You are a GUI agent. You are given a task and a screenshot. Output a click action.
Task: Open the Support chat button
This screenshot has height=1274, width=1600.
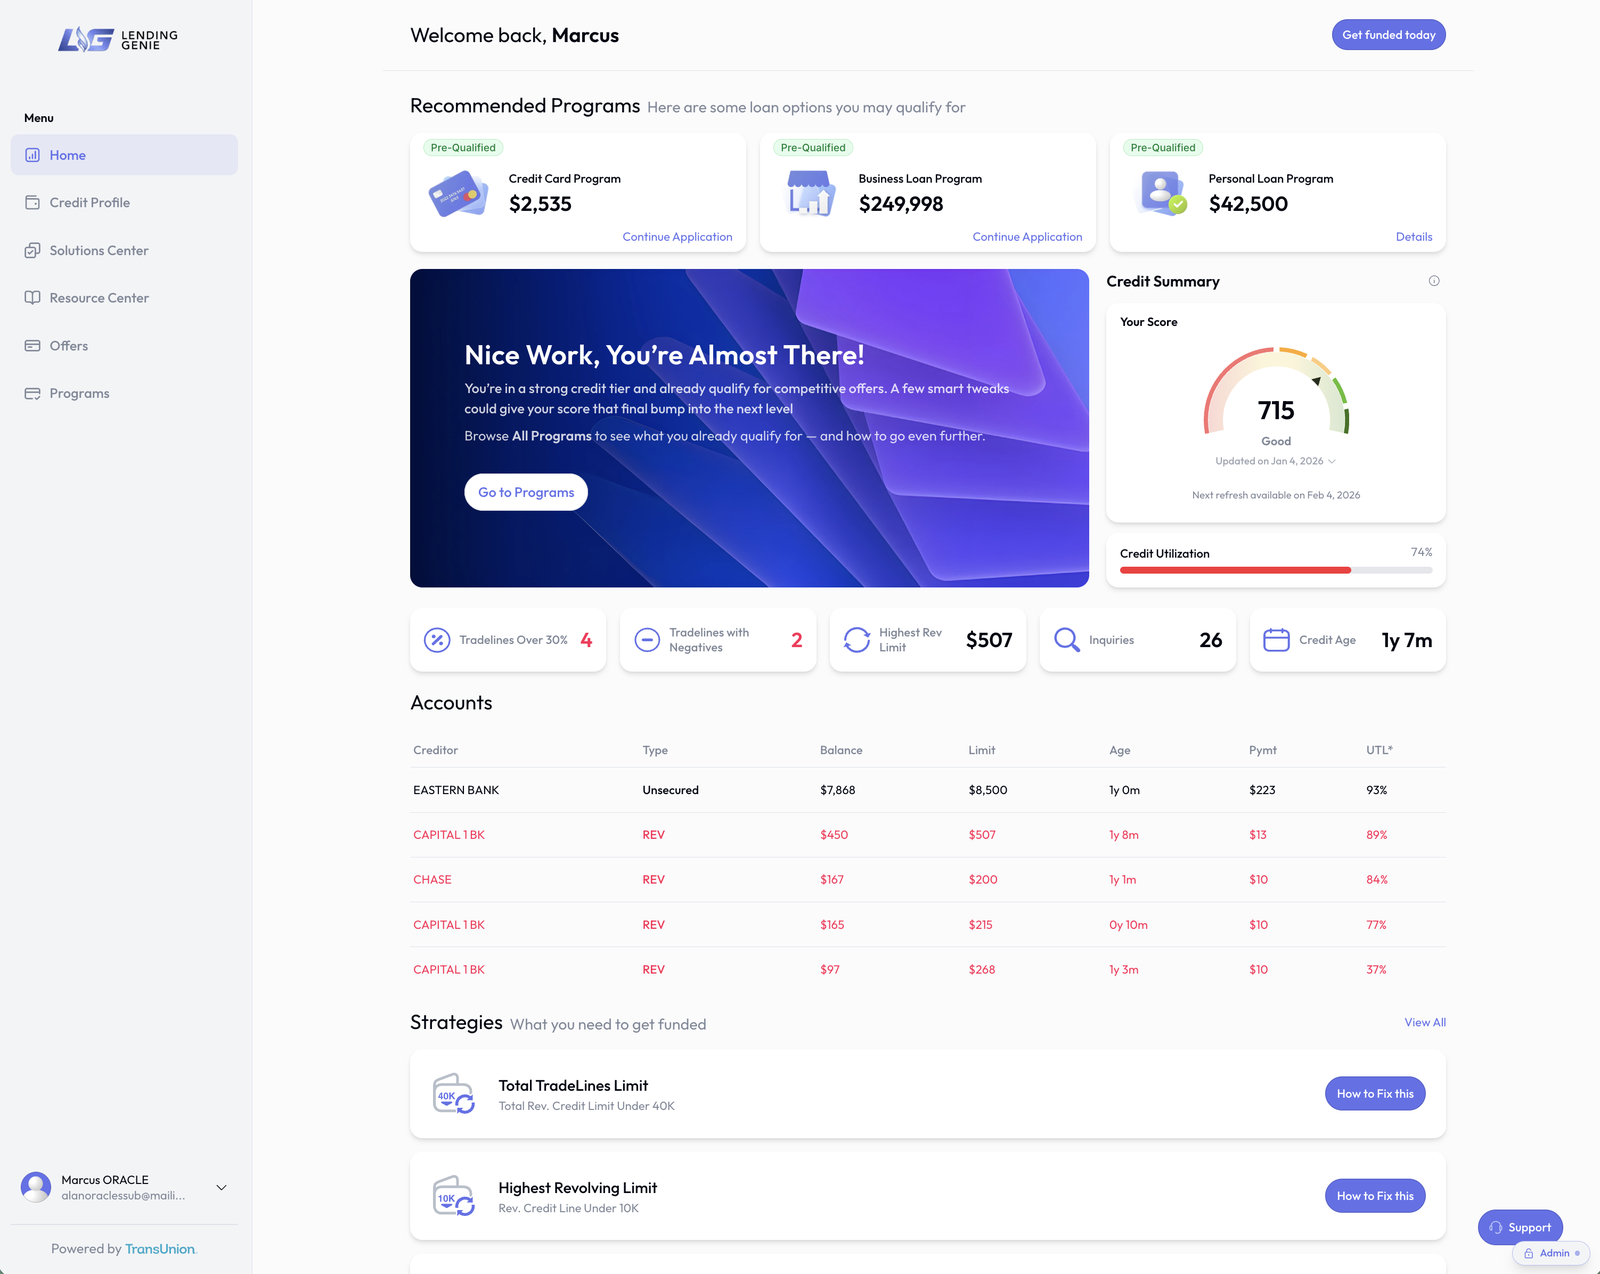click(1520, 1228)
